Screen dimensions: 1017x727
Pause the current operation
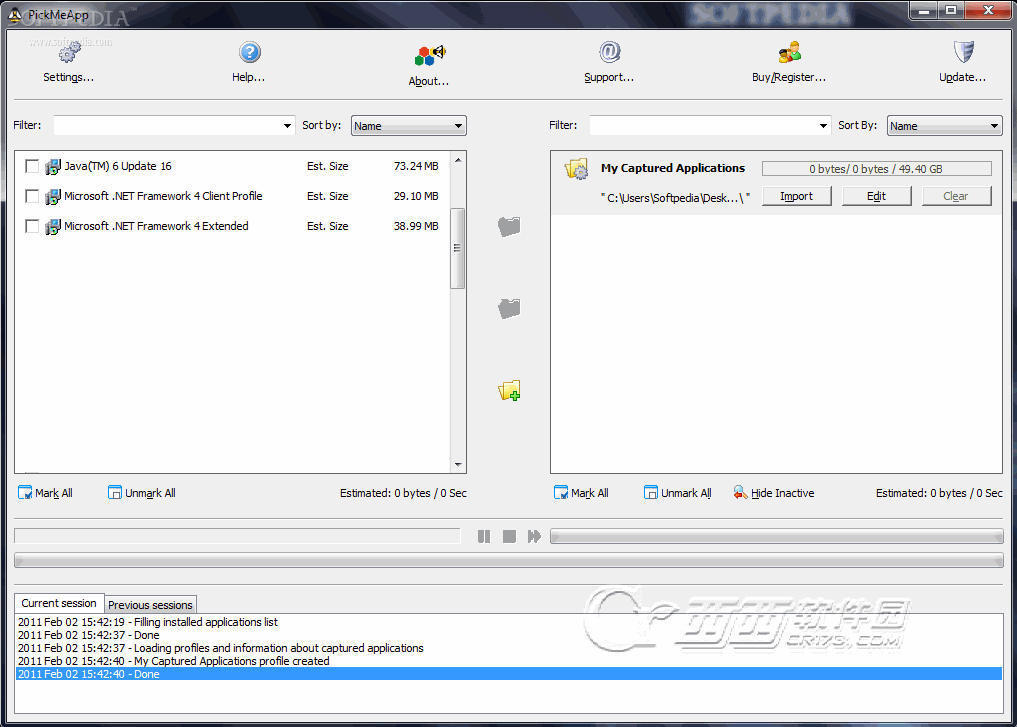point(484,536)
